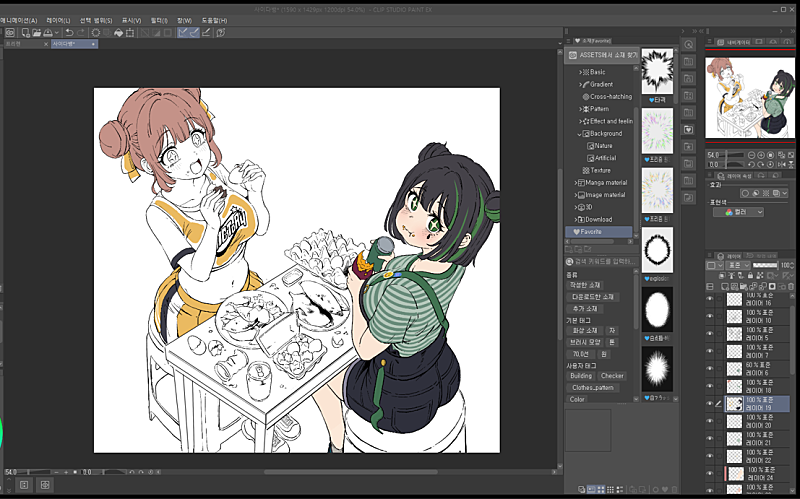Click the Clear (sun-shaped) toolbar icon
Screen dimensions: 800x499
point(95,32)
